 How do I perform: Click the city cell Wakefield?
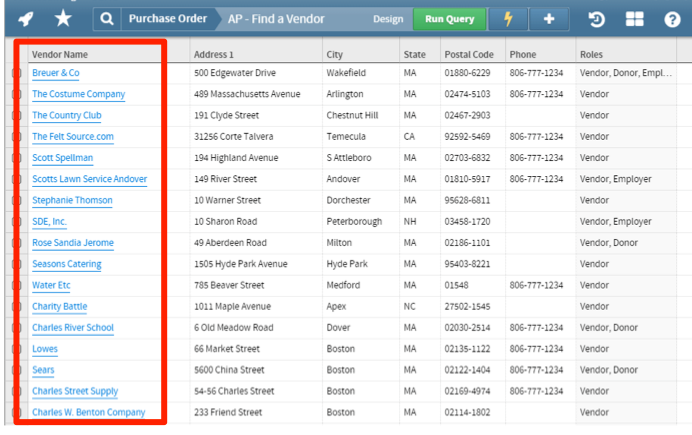coord(346,73)
